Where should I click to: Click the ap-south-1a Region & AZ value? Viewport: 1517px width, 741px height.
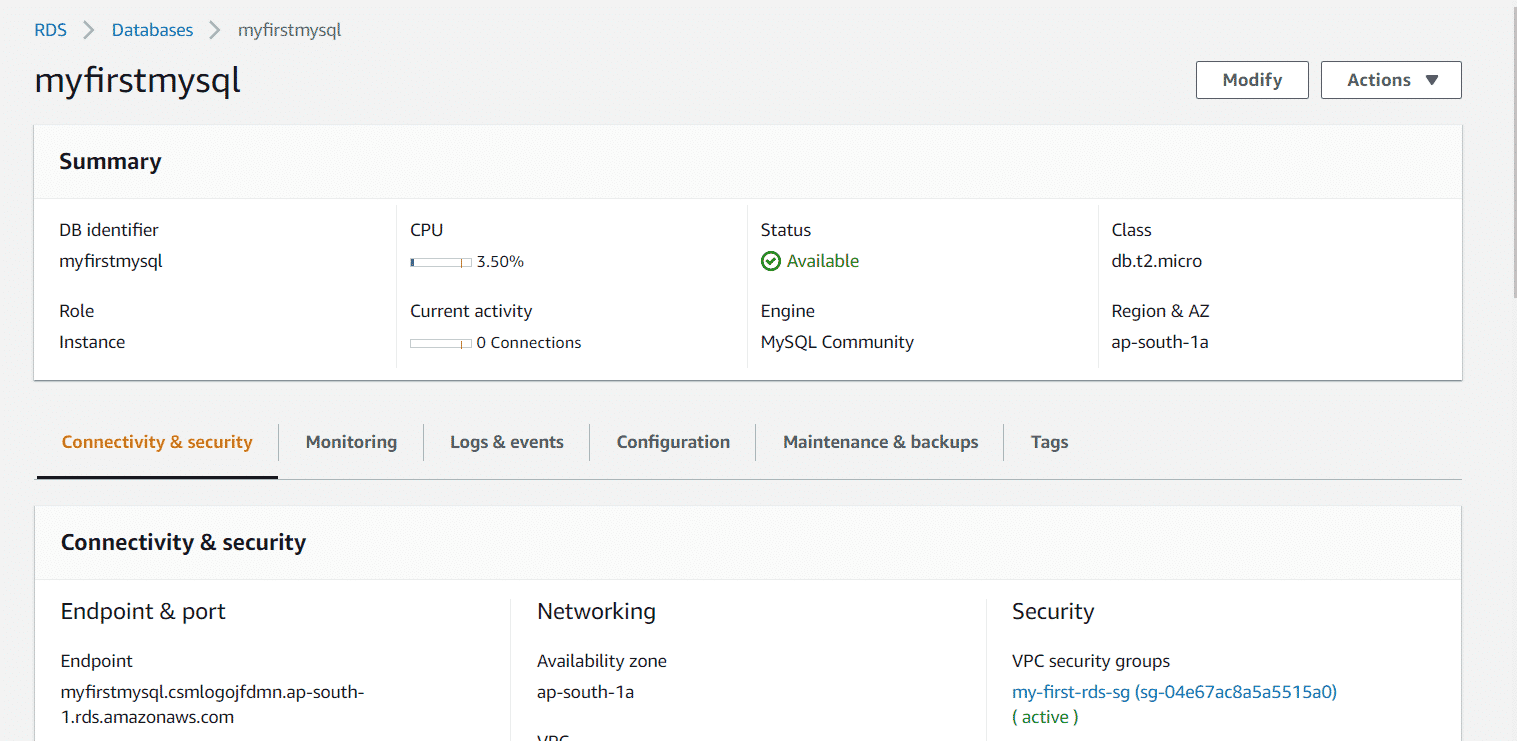click(x=1160, y=342)
